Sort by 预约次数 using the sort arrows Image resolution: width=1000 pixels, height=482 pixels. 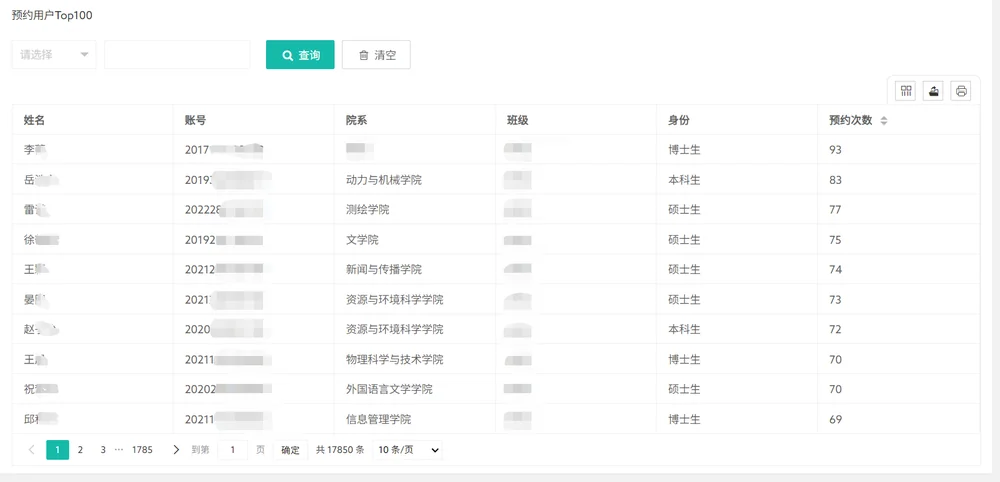[883, 120]
